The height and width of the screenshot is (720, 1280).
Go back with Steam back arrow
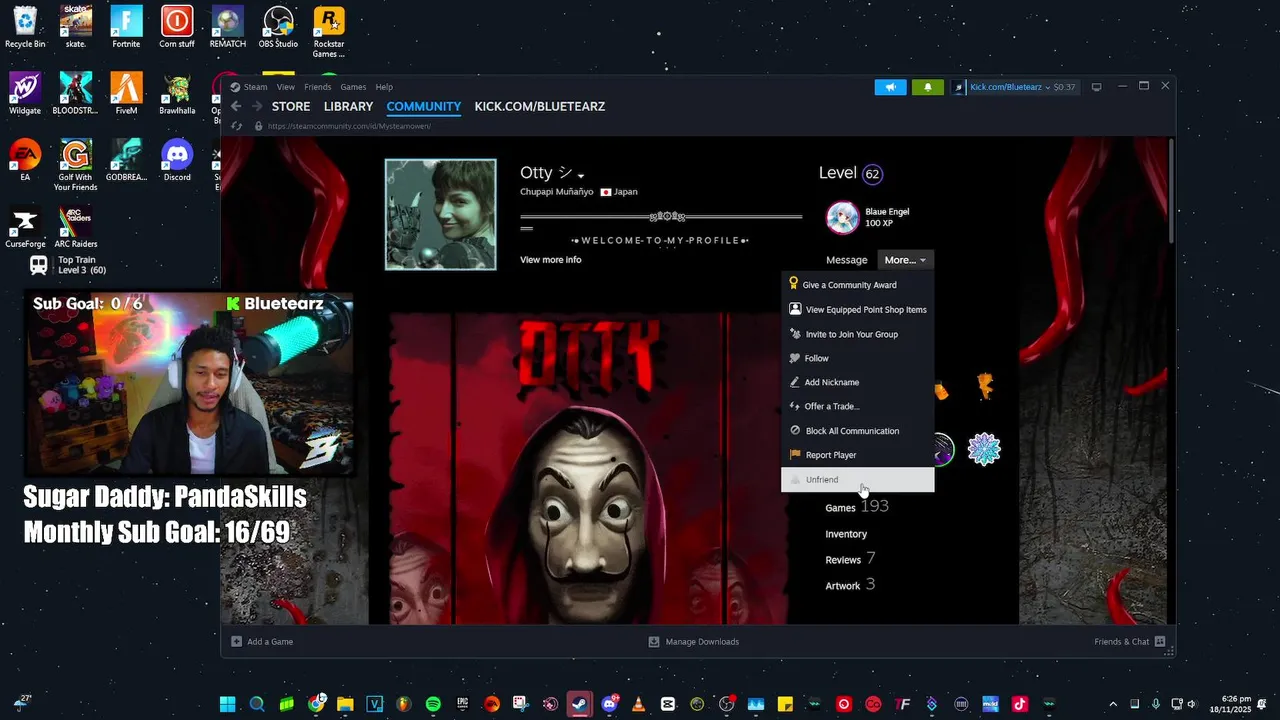click(x=236, y=106)
